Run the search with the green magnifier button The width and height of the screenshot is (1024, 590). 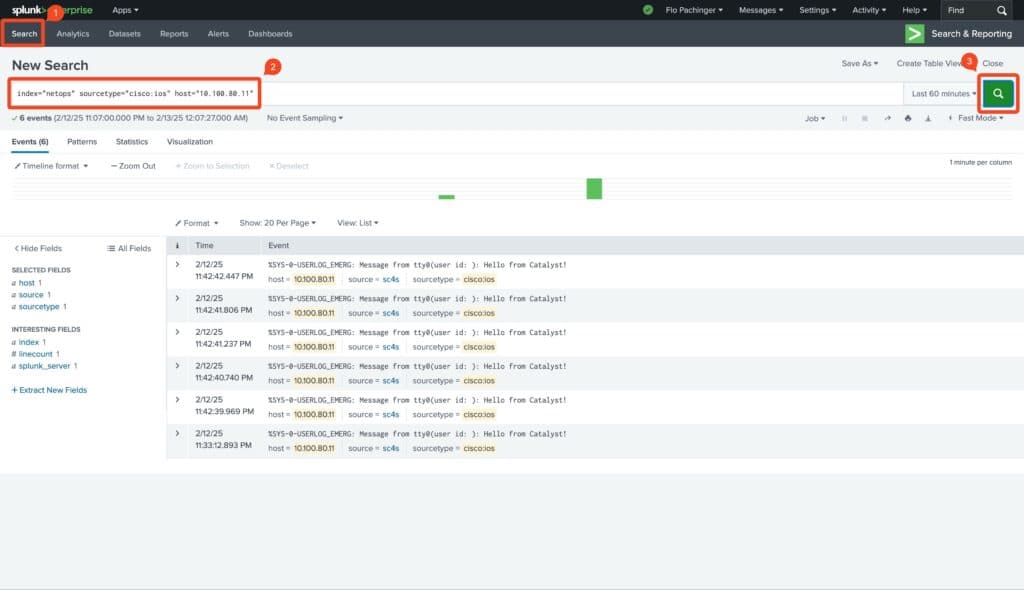(x=997, y=93)
